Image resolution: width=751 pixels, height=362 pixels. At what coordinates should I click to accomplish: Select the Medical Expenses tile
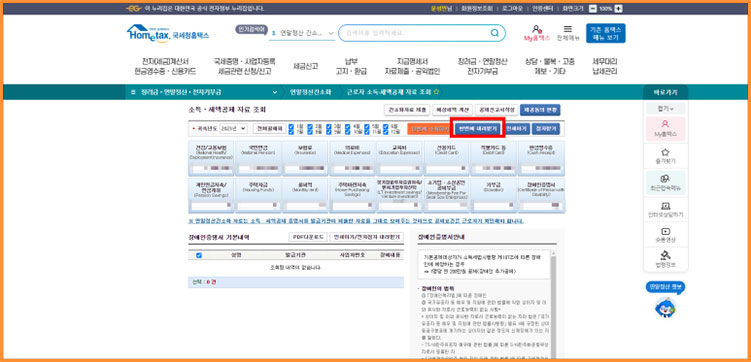352,158
